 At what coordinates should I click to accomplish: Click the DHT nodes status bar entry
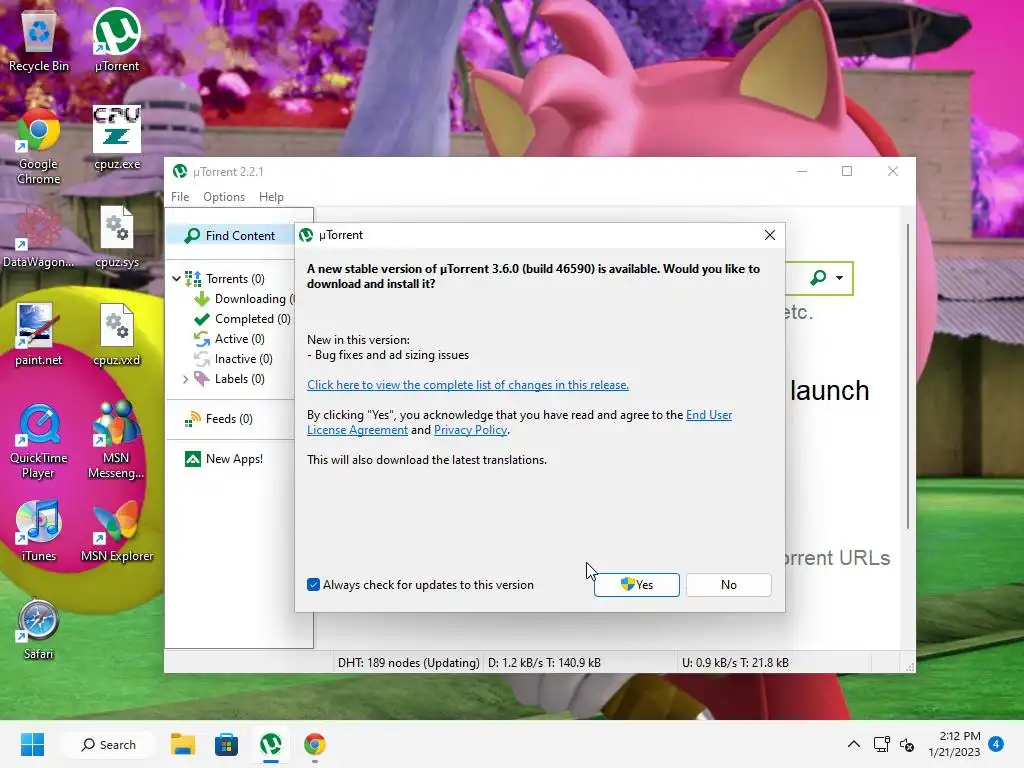pos(408,663)
